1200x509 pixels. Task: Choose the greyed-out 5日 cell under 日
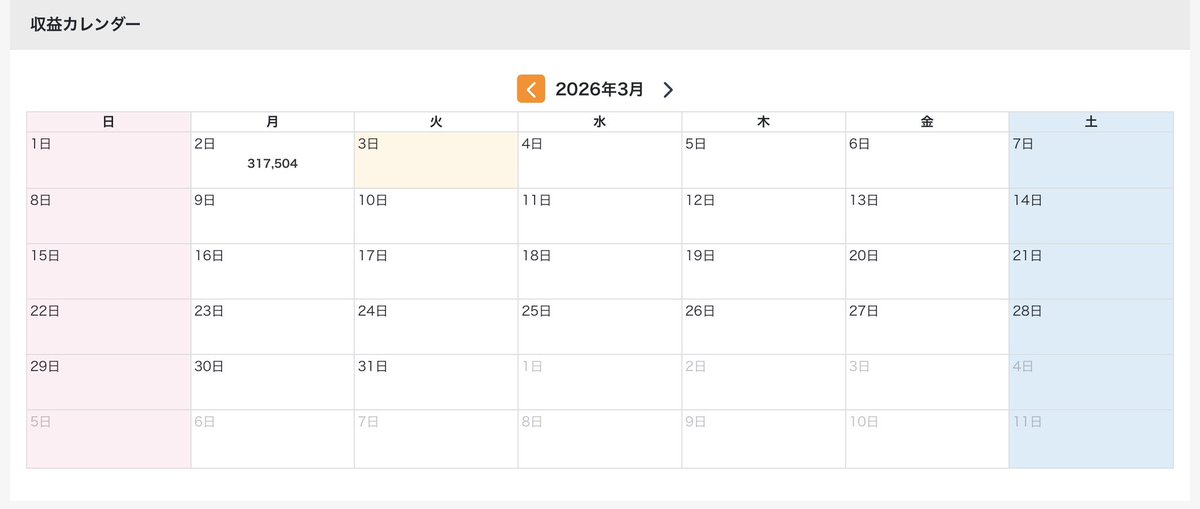pyautogui.click(x=109, y=439)
